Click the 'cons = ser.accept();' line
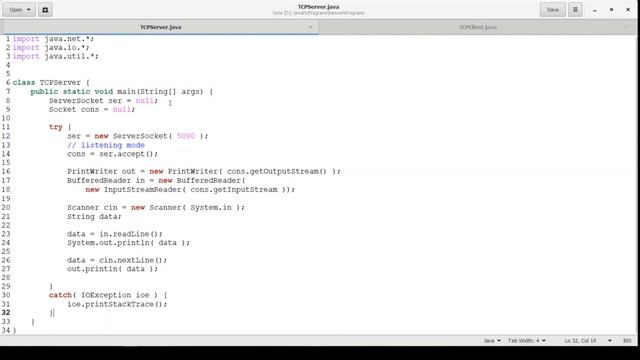Viewport: 640px width, 360px height. coord(113,154)
